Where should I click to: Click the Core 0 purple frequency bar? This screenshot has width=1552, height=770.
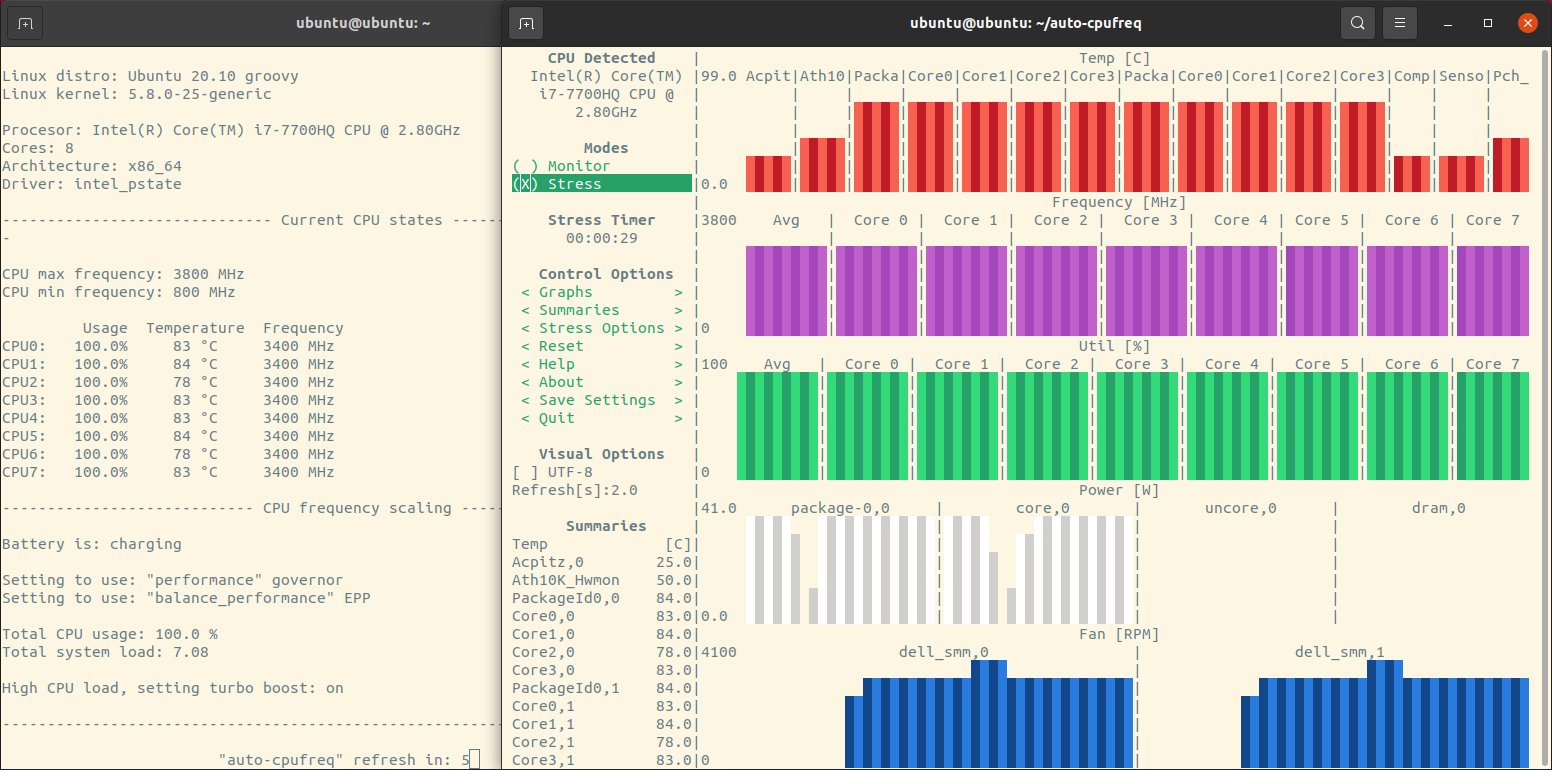click(876, 290)
